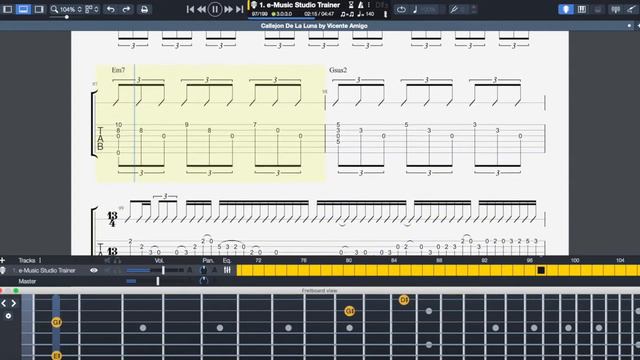Image resolution: width=640 pixels, height=360 pixels.
Task: Jump to the last bar
Action: [x=240, y=9]
